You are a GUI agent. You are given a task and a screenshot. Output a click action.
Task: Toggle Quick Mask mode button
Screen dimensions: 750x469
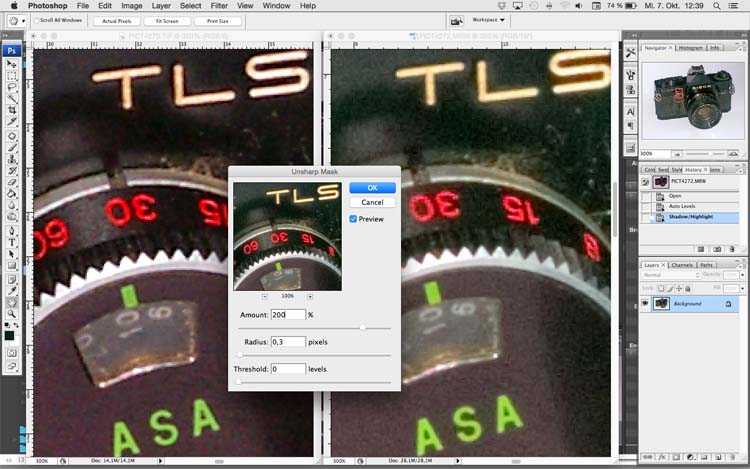[11, 353]
